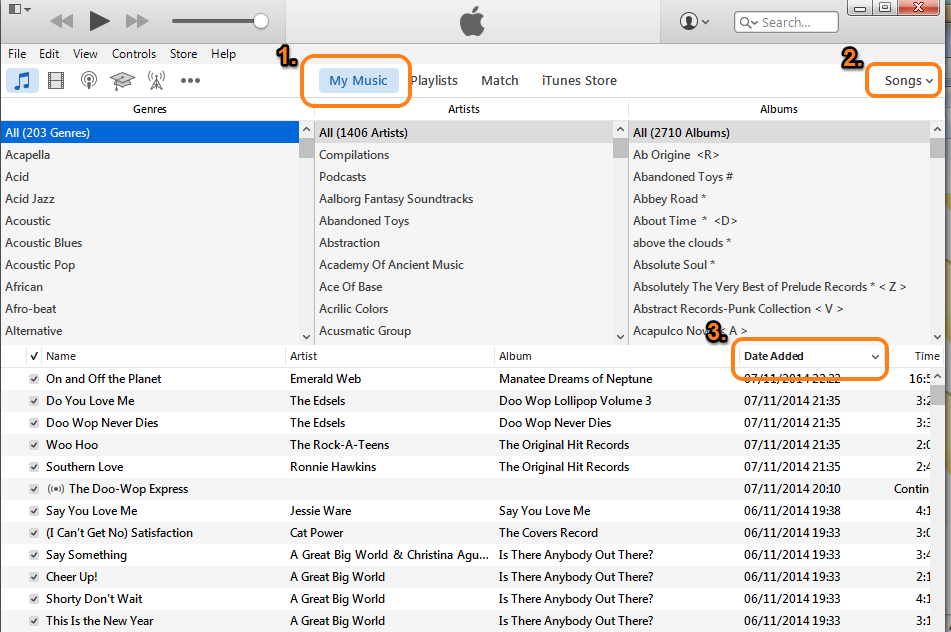Open the Podcasts library icon
951x632 pixels.
point(89,81)
